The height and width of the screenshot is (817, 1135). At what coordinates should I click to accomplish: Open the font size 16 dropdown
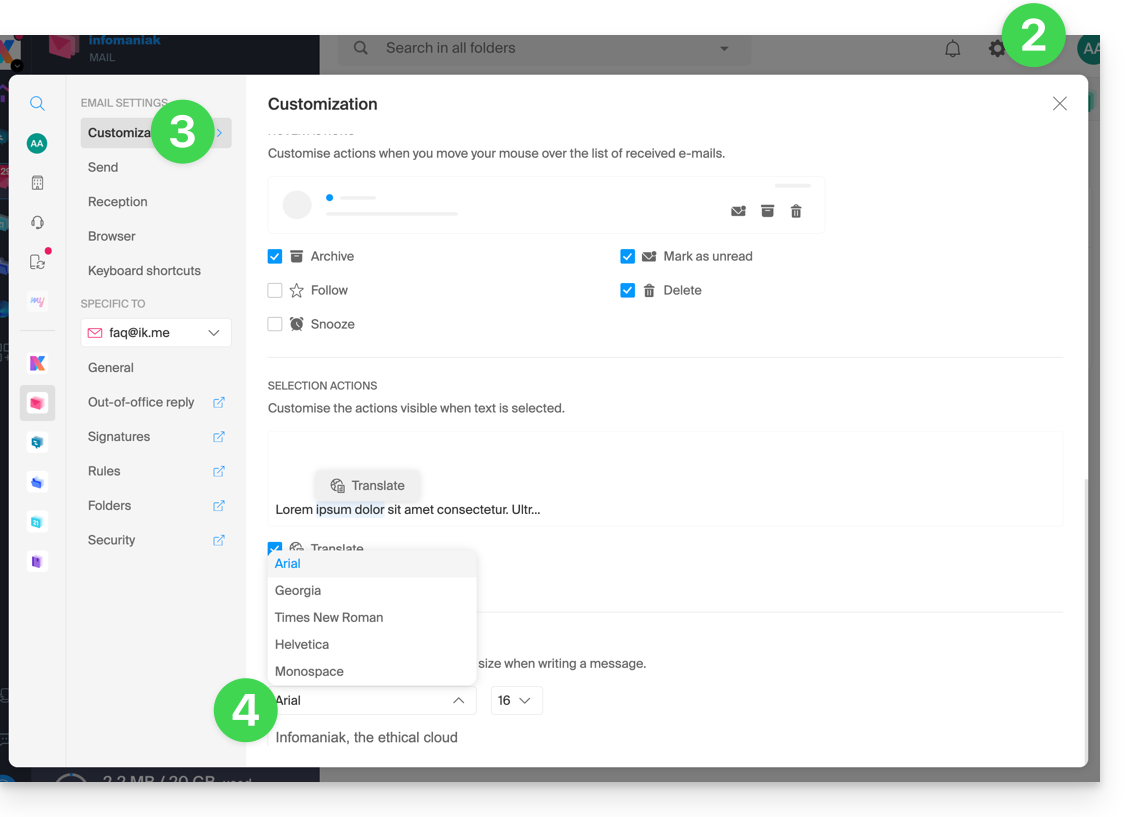[x=516, y=700]
